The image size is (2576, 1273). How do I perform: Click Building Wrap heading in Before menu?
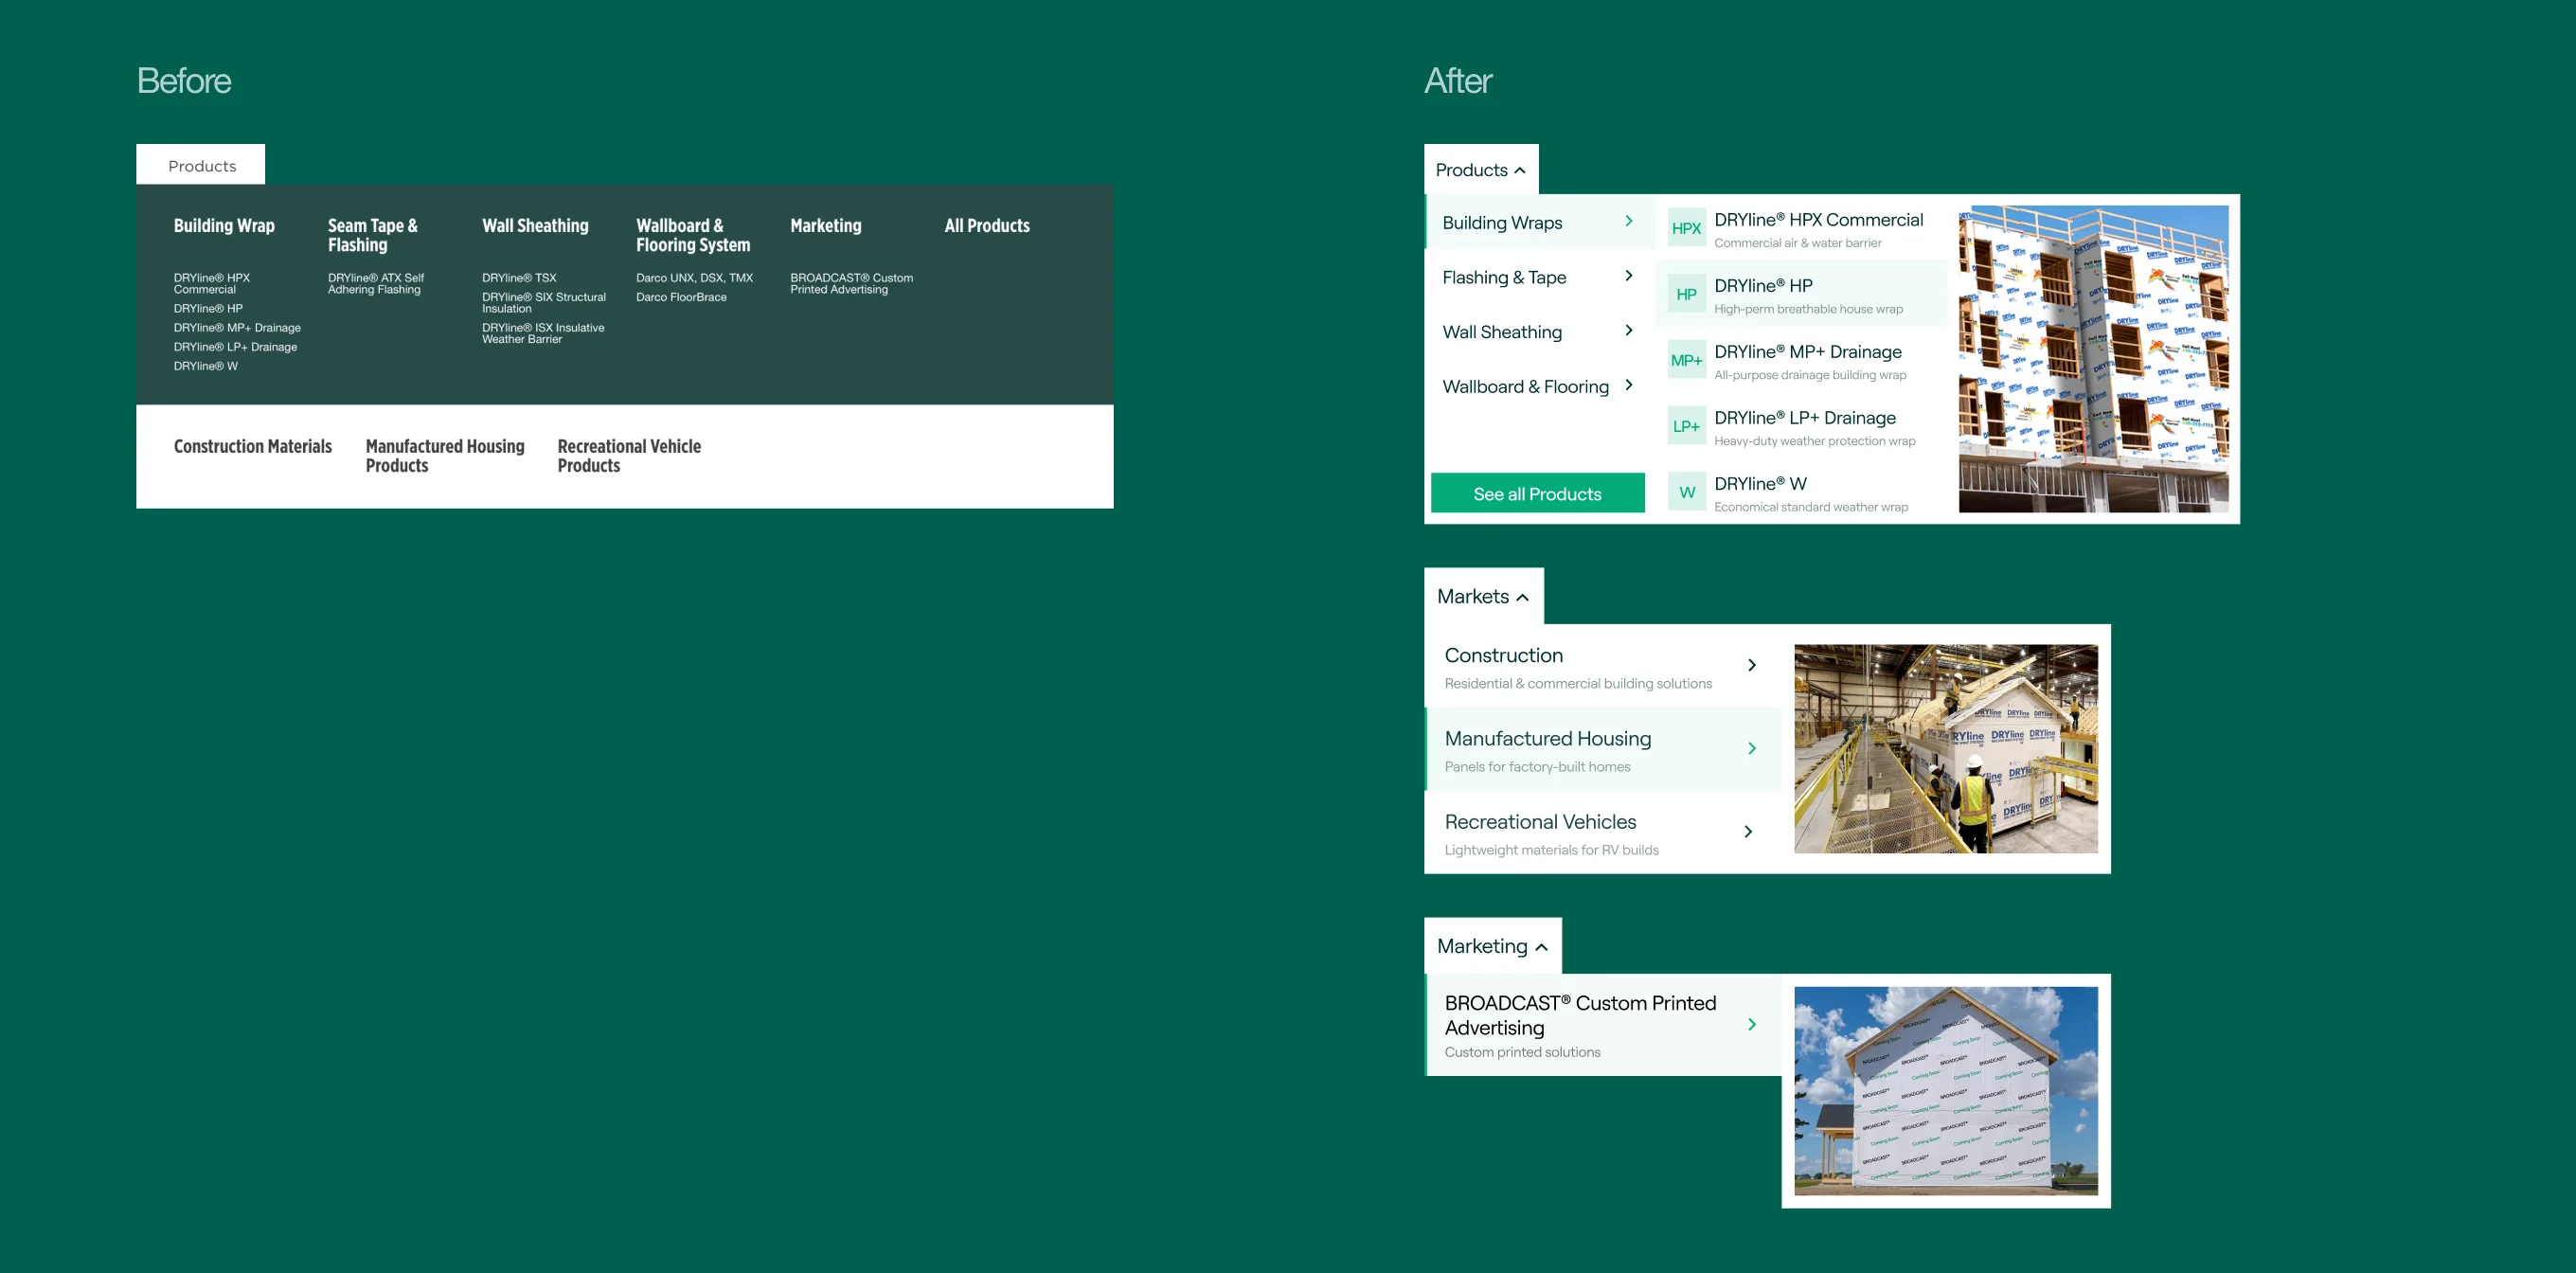point(224,225)
